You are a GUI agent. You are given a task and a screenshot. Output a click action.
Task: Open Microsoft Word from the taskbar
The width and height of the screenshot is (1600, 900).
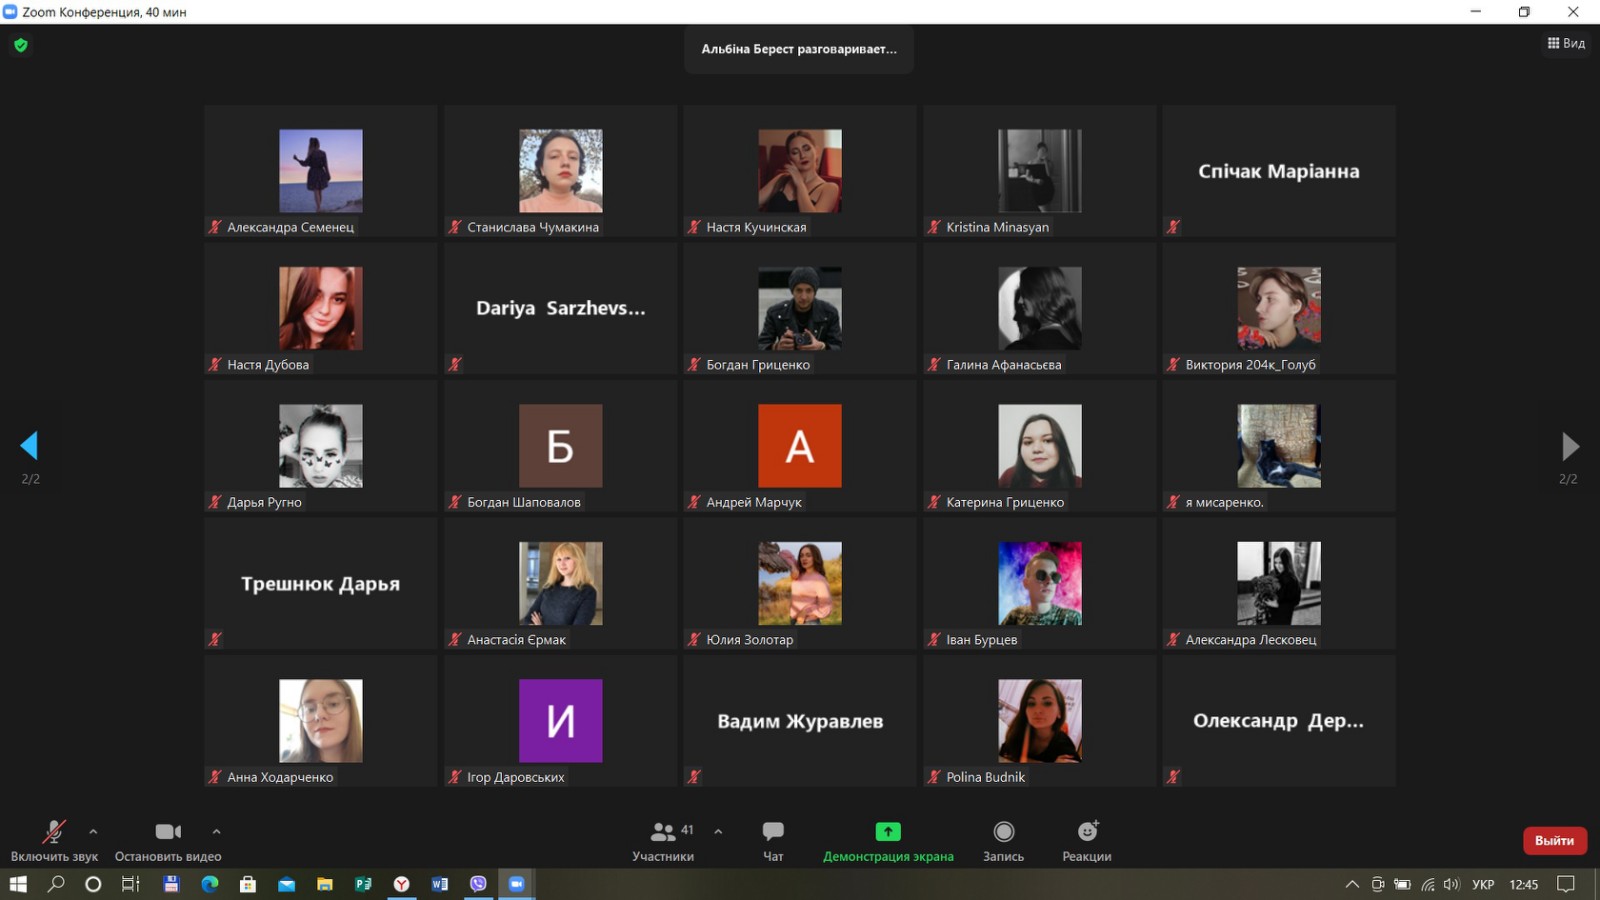click(x=439, y=884)
